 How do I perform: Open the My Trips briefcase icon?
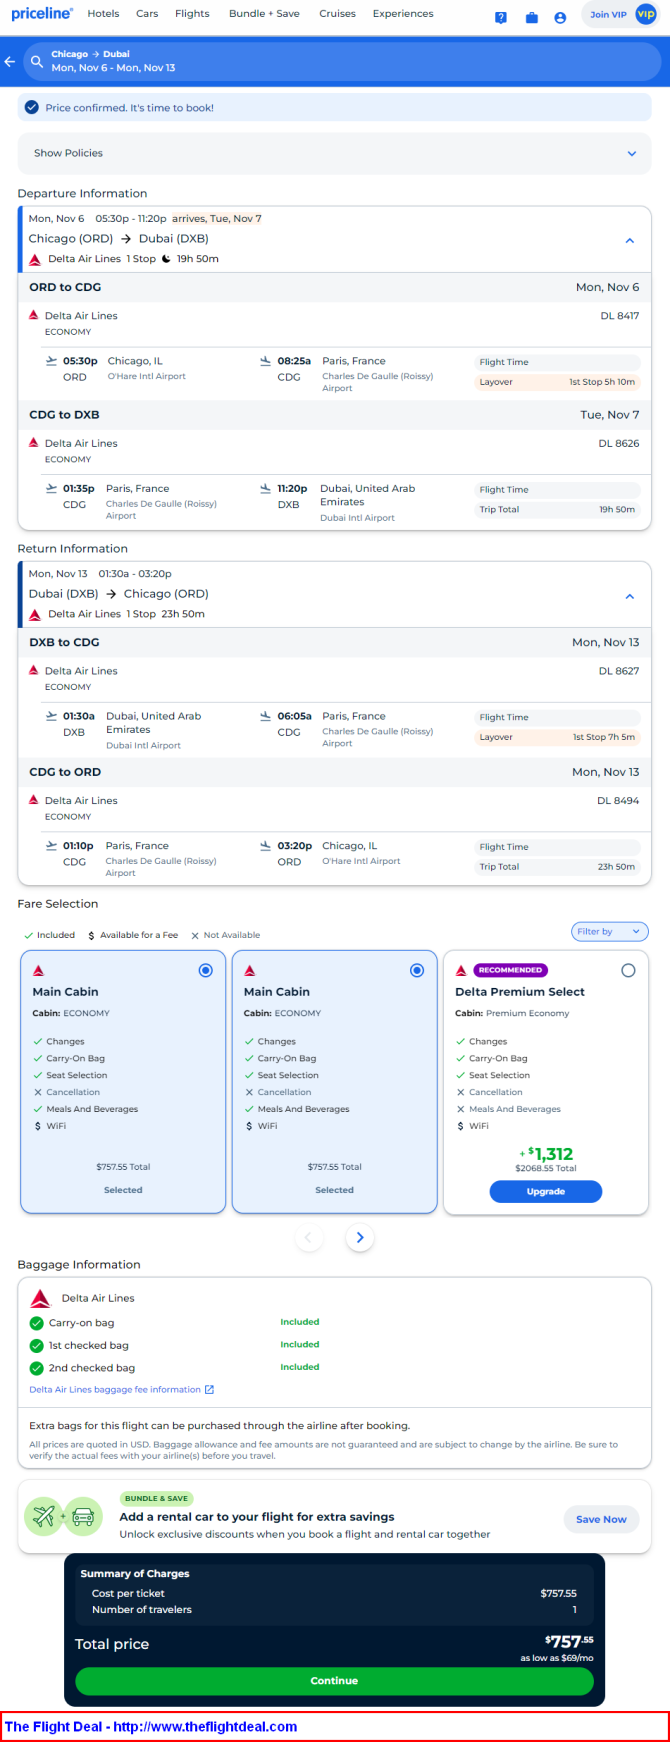pyautogui.click(x=531, y=17)
